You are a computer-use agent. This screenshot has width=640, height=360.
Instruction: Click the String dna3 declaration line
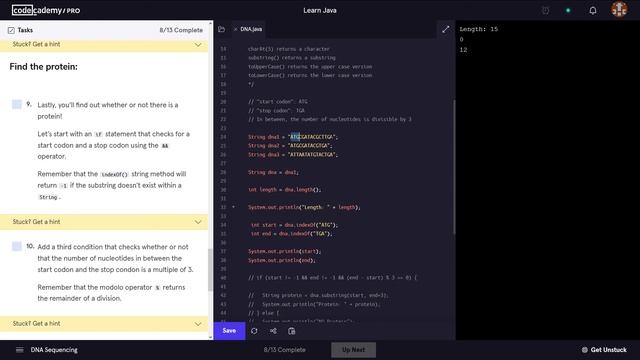293,154
